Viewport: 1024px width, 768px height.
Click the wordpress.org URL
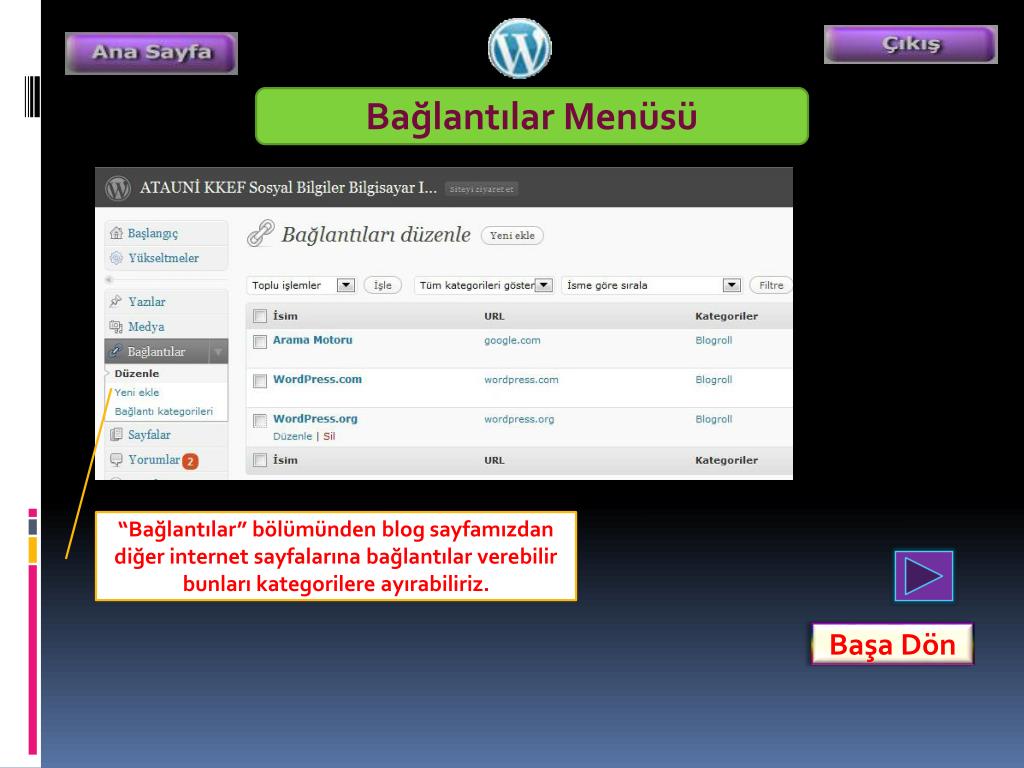[x=519, y=419]
